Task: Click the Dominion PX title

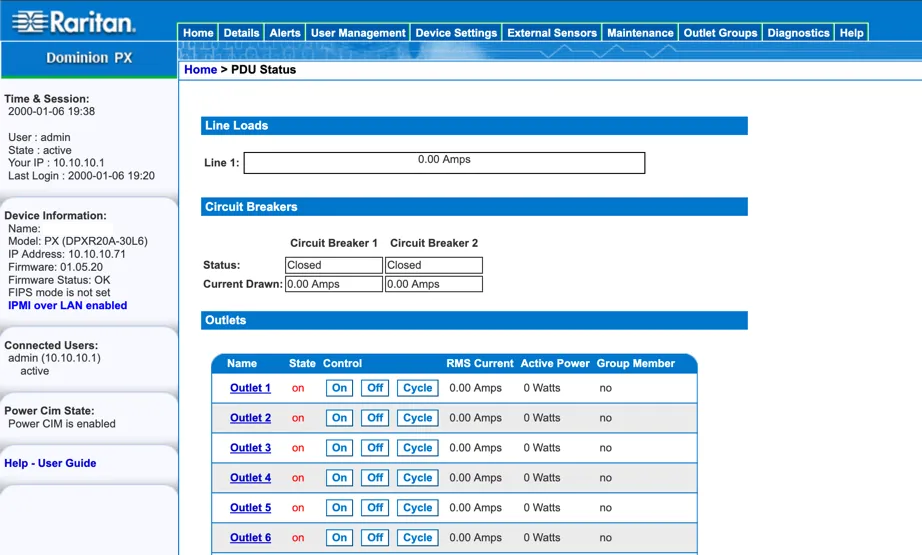Action: [x=89, y=58]
